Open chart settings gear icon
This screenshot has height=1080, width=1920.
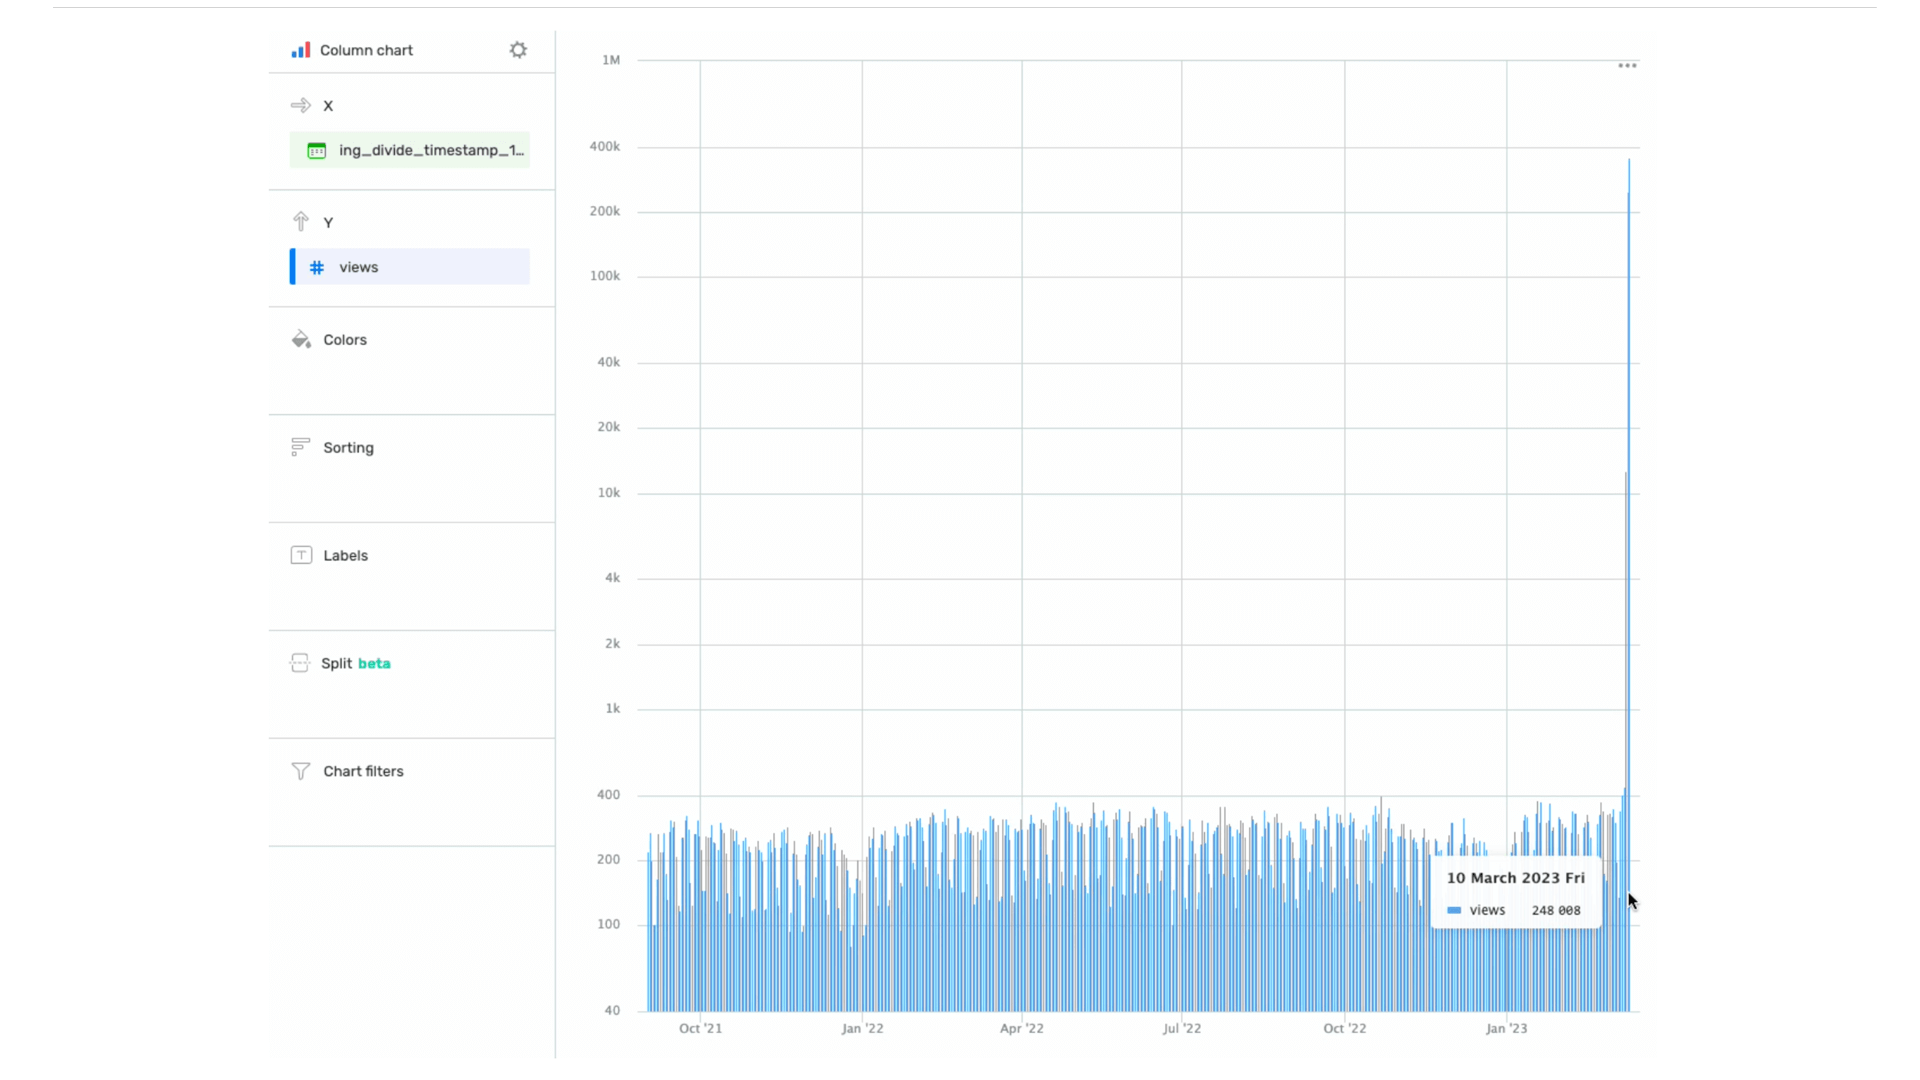518,50
